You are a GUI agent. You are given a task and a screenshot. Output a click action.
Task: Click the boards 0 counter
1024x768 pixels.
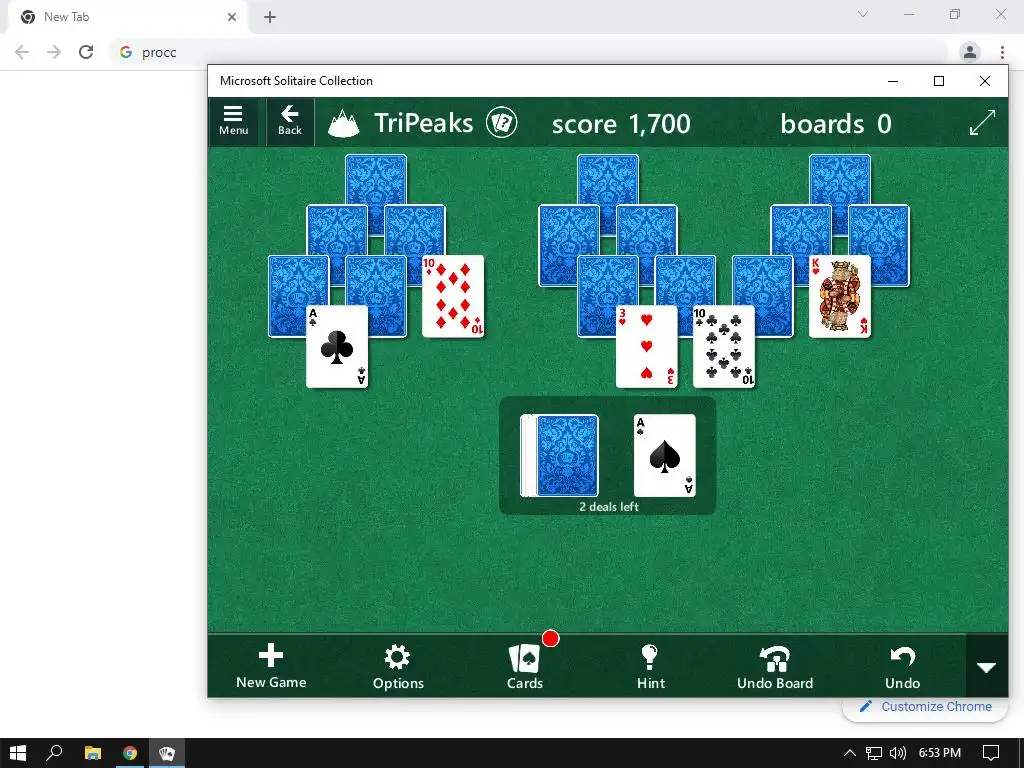tap(836, 123)
